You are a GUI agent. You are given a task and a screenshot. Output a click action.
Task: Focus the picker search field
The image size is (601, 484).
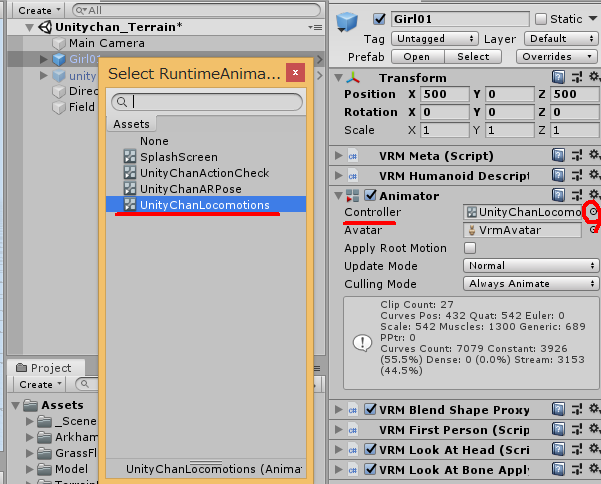coord(207,102)
